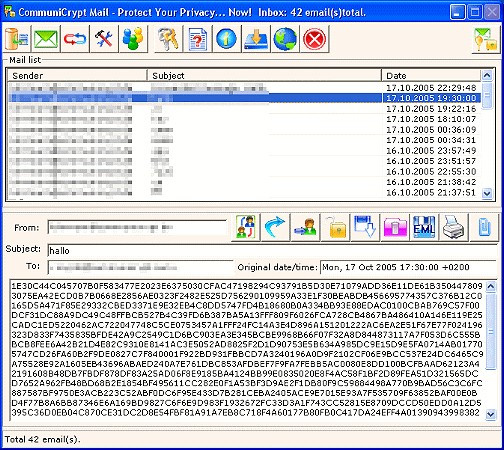Select mail dated 16.10.2005 21:37:51
The width and height of the screenshot is (504, 450).
(x=244, y=193)
